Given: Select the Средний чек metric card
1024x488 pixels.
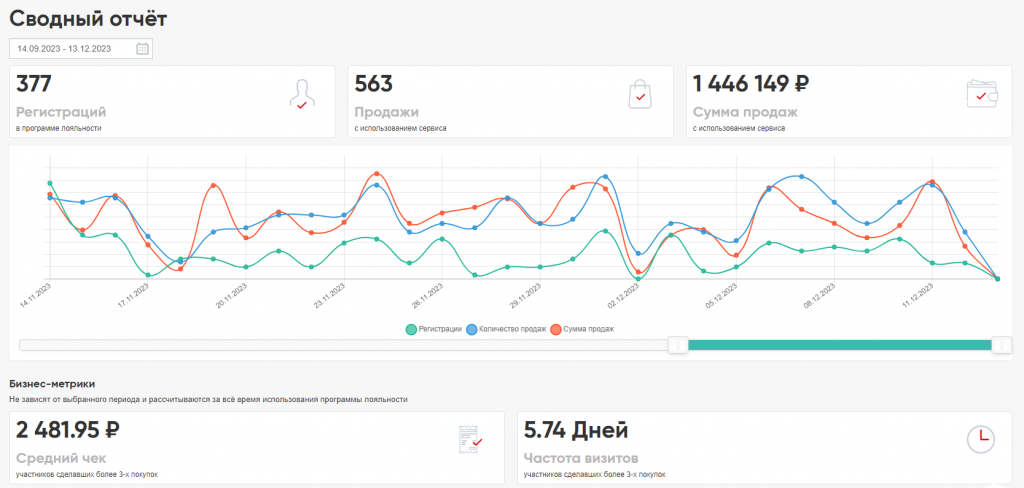Looking at the screenshot, I should click(x=257, y=448).
